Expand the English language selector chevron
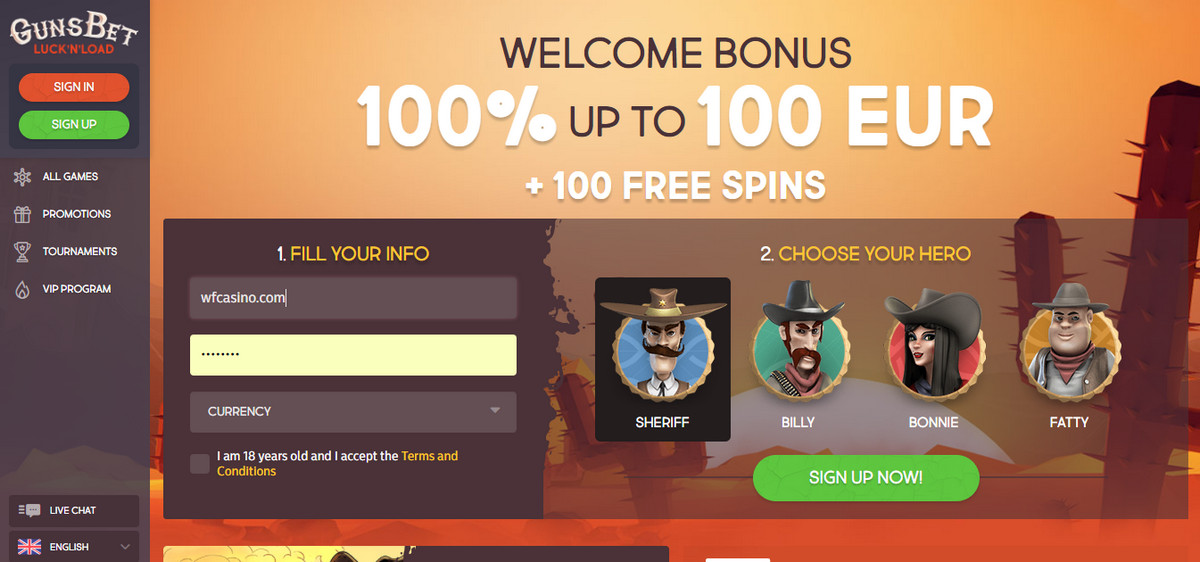This screenshot has width=1200, height=562. [125, 547]
